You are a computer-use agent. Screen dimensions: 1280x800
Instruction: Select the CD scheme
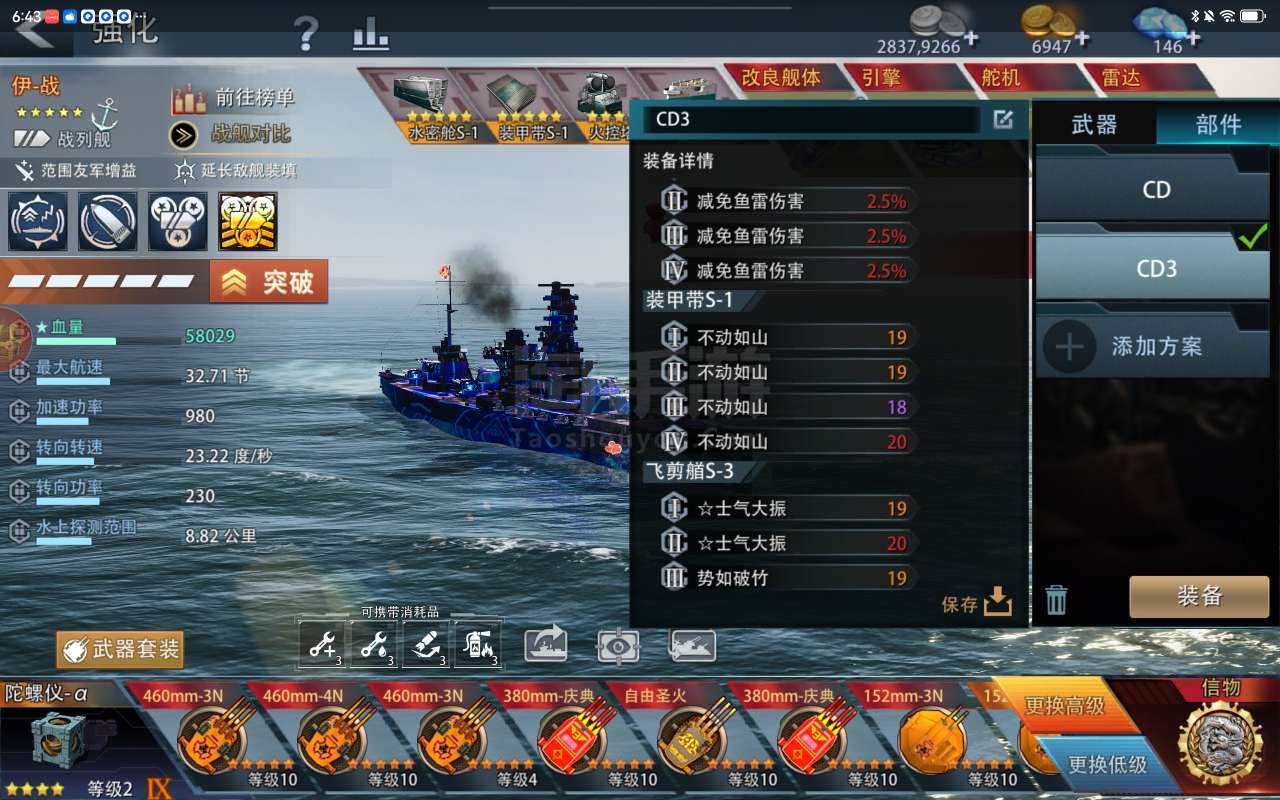coord(1155,189)
